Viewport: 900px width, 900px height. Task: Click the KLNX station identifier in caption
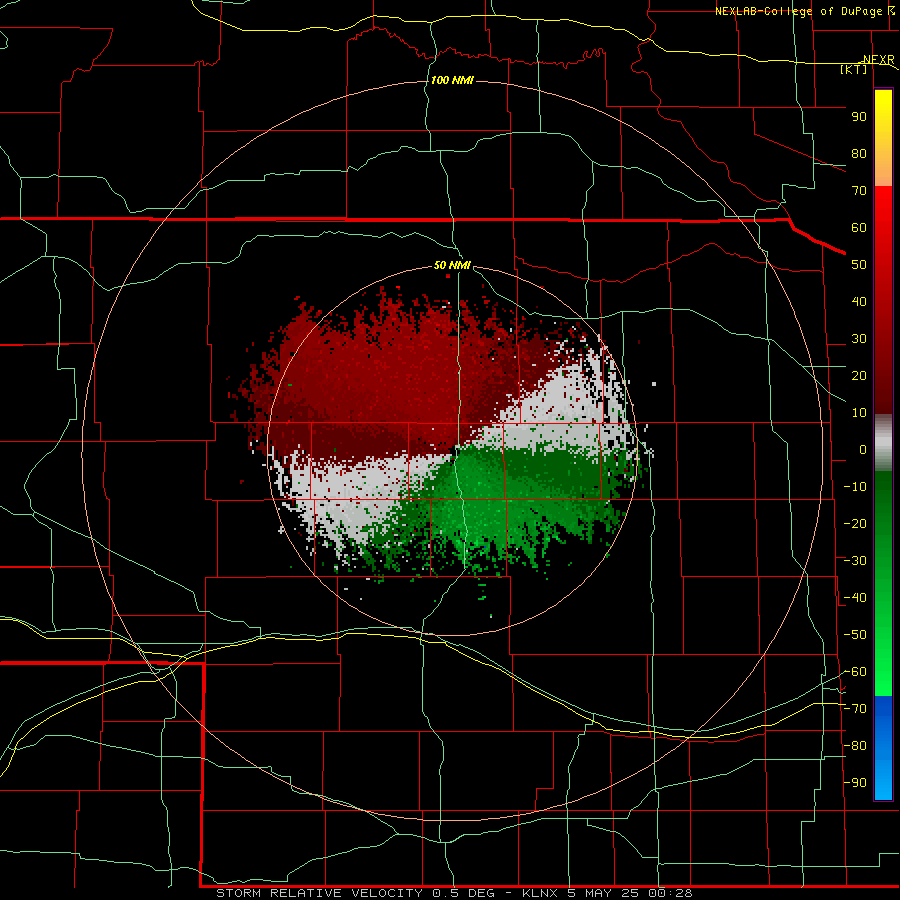540,893
